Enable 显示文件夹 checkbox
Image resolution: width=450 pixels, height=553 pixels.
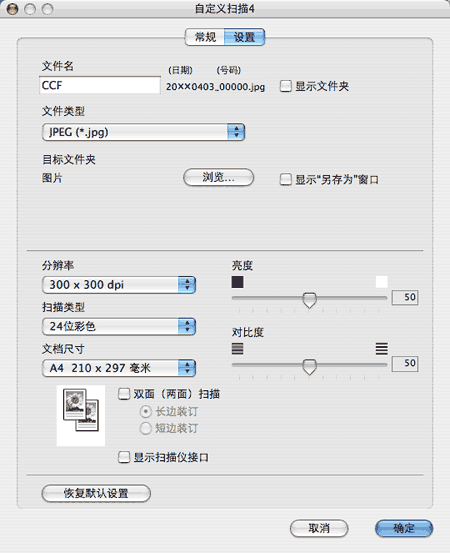point(285,86)
